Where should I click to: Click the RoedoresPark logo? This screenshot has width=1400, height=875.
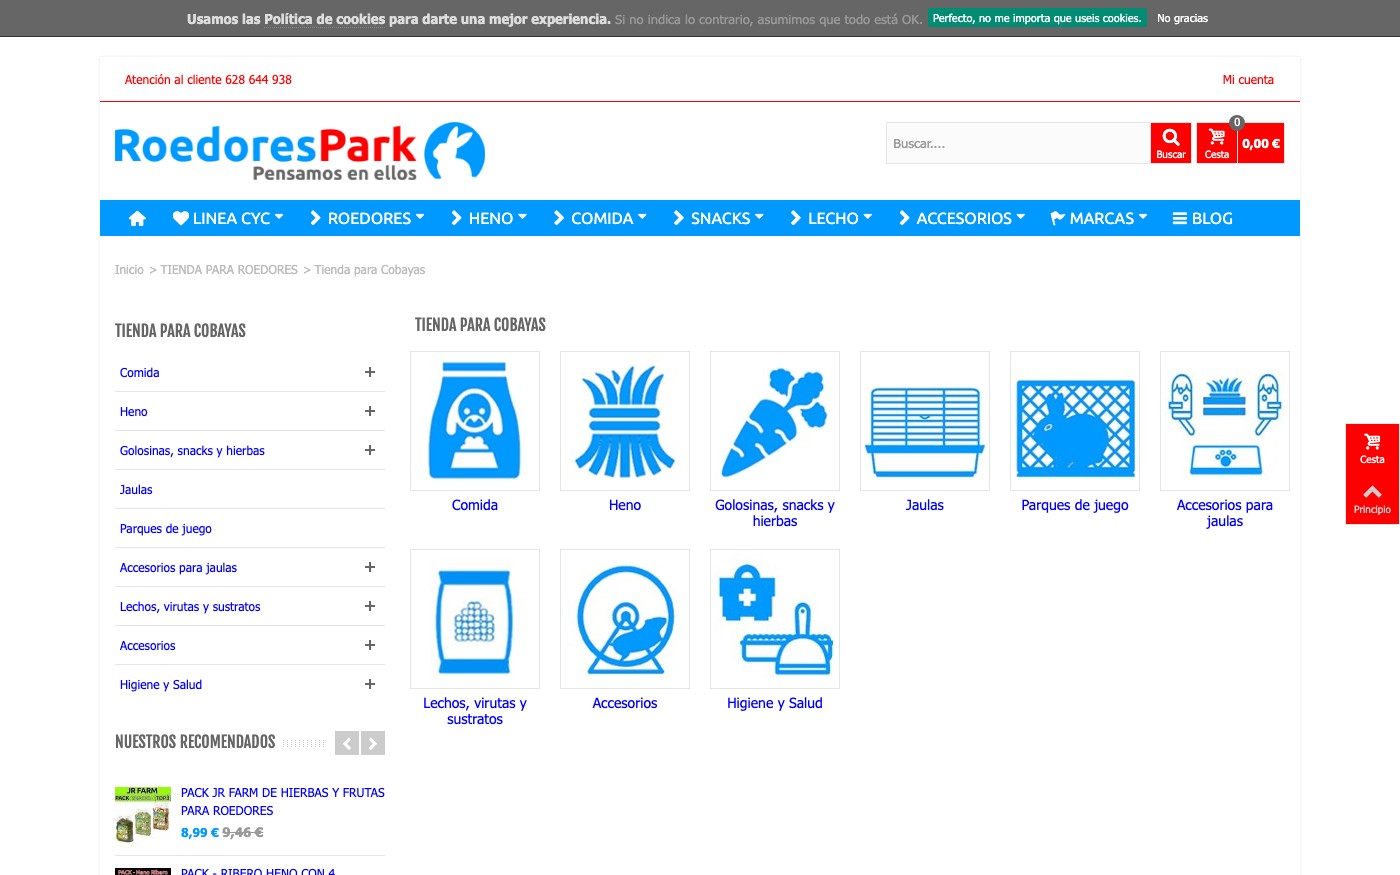click(x=300, y=152)
